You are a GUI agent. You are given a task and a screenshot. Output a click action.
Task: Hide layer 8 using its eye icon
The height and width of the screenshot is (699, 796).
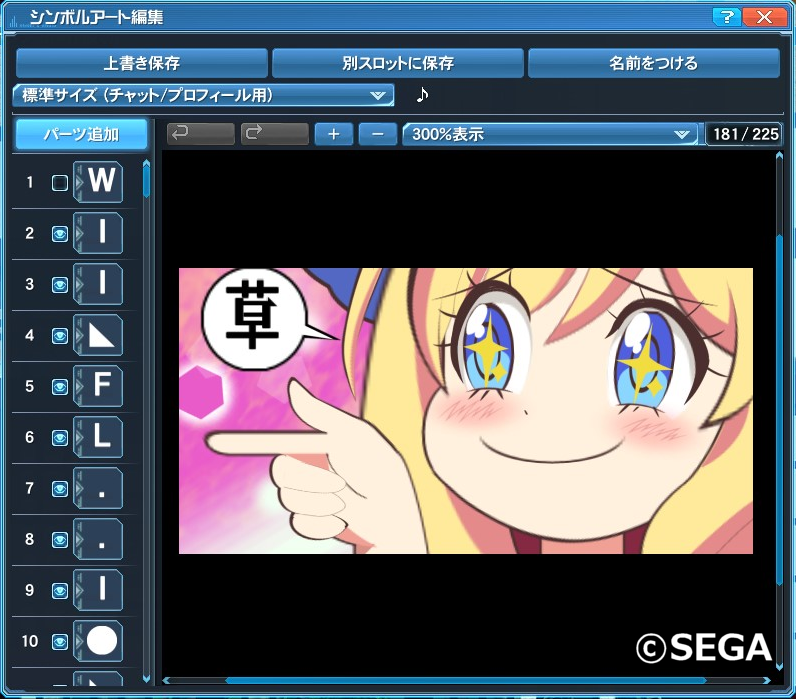[59, 540]
